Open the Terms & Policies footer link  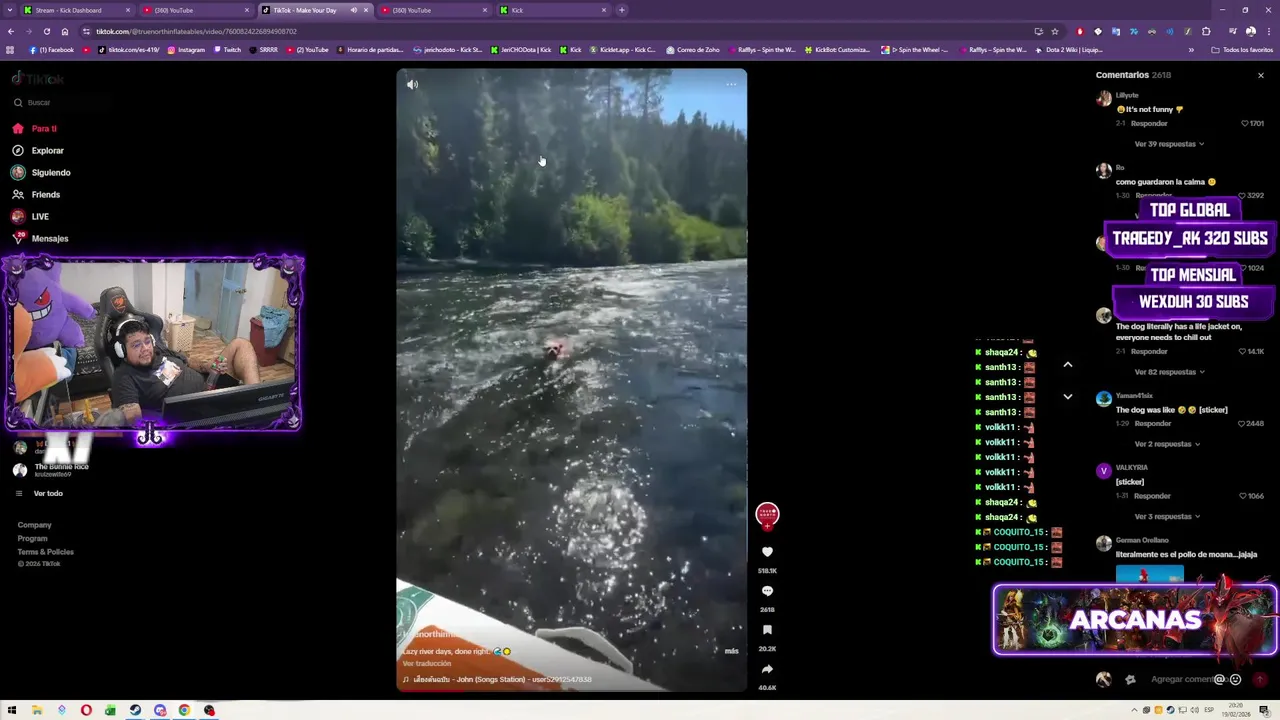(45, 552)
